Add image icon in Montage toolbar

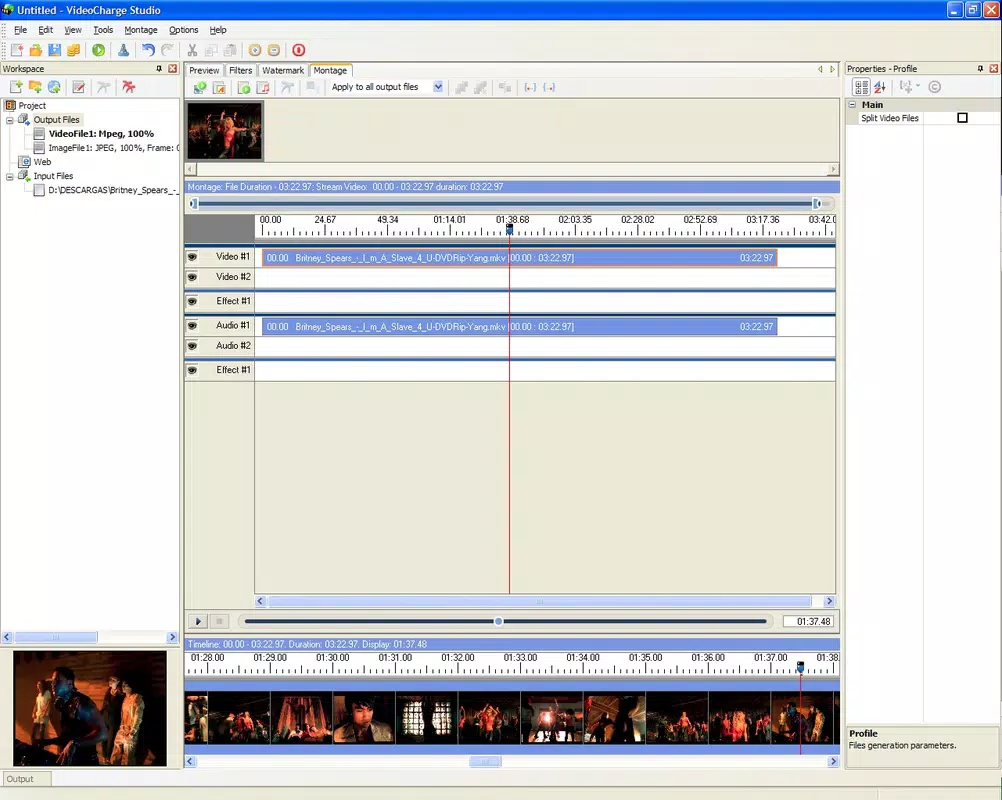[219, 88]
